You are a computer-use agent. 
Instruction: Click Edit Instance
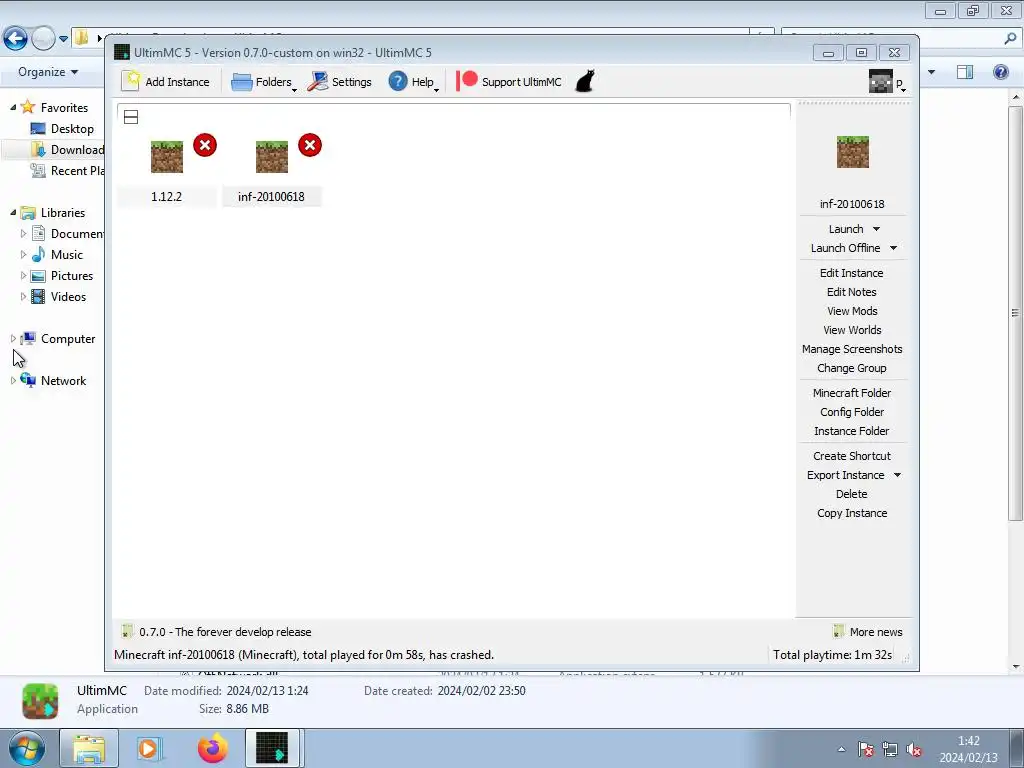(852, 273)
